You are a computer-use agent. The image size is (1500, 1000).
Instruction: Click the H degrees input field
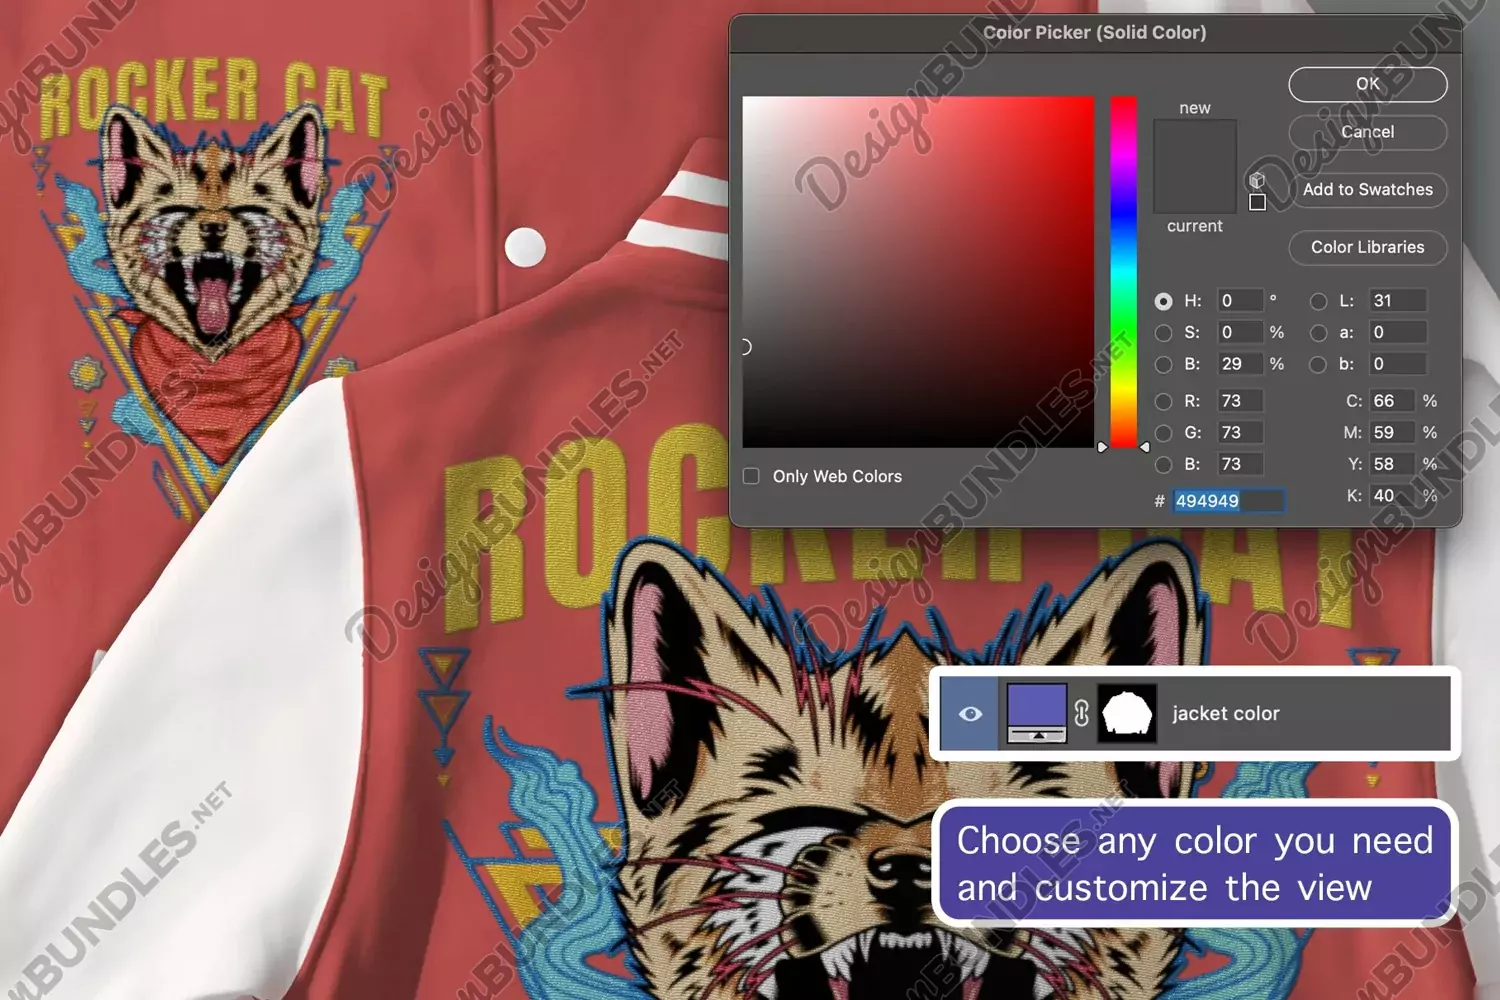pos(1239,301)
